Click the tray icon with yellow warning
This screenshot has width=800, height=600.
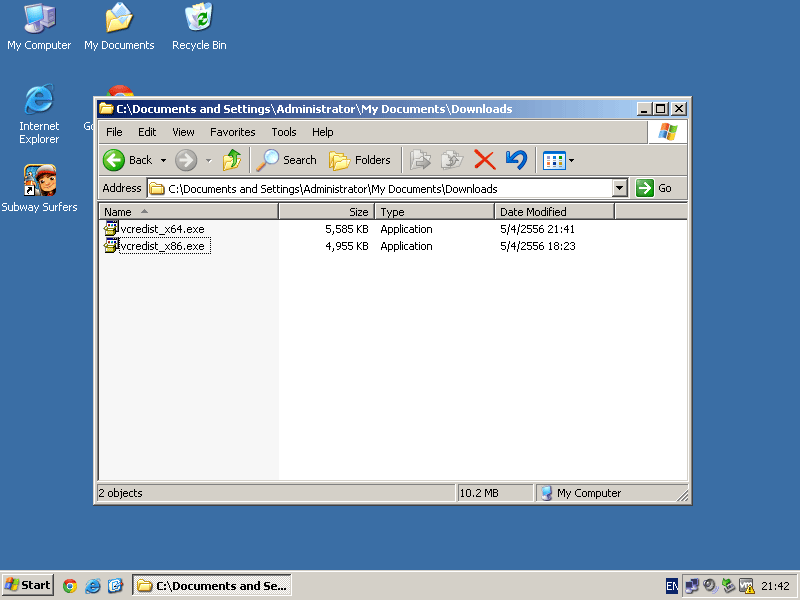pos(746,586)
